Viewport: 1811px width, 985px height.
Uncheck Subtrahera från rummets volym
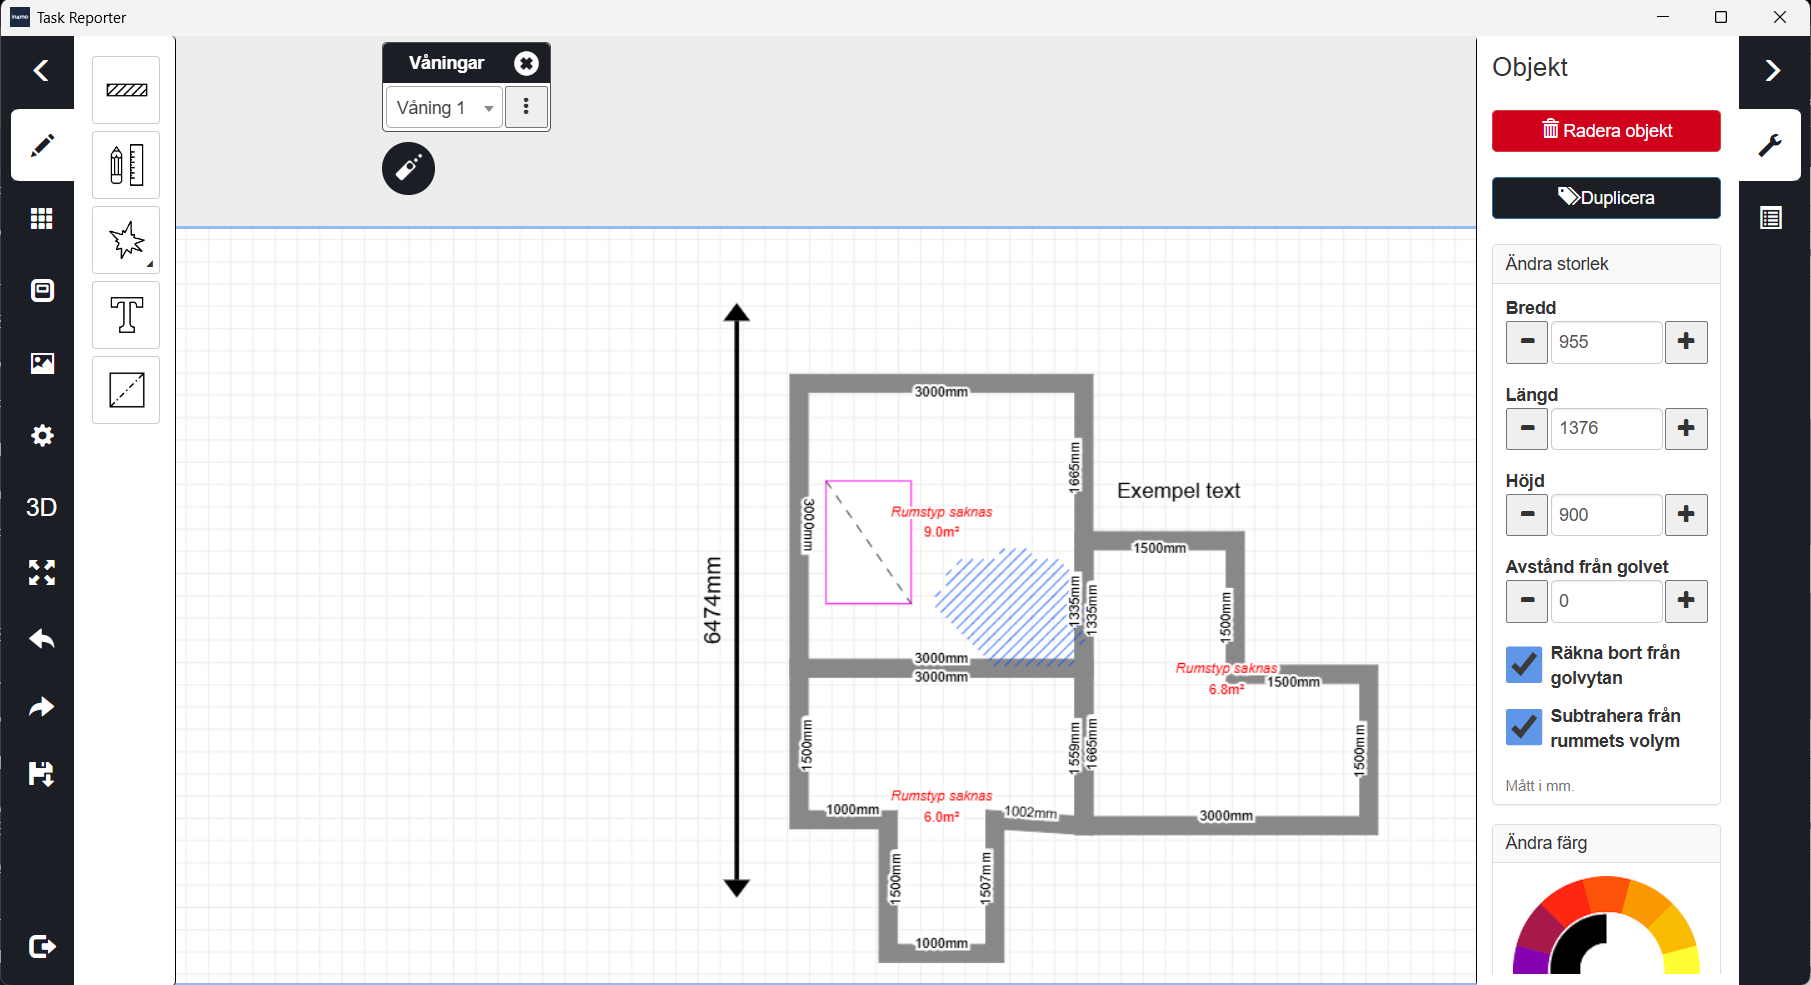[1524, 728]
